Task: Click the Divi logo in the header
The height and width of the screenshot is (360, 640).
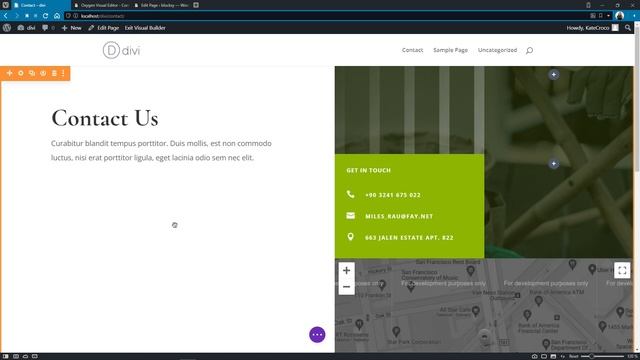Action: (x=121, y=50)
